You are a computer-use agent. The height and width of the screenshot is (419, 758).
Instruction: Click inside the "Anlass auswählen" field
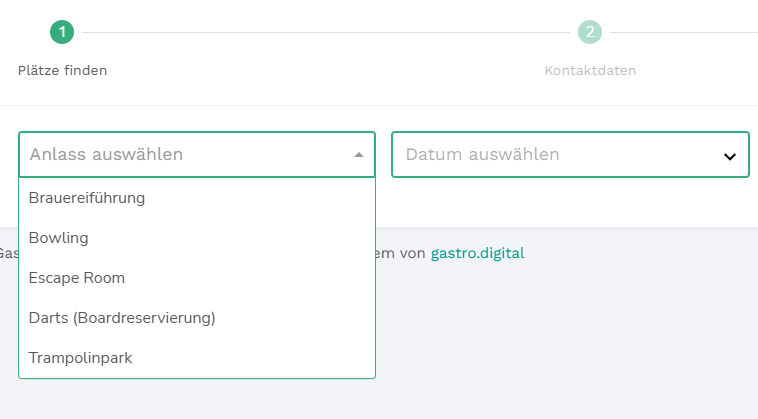pos(180,155)
